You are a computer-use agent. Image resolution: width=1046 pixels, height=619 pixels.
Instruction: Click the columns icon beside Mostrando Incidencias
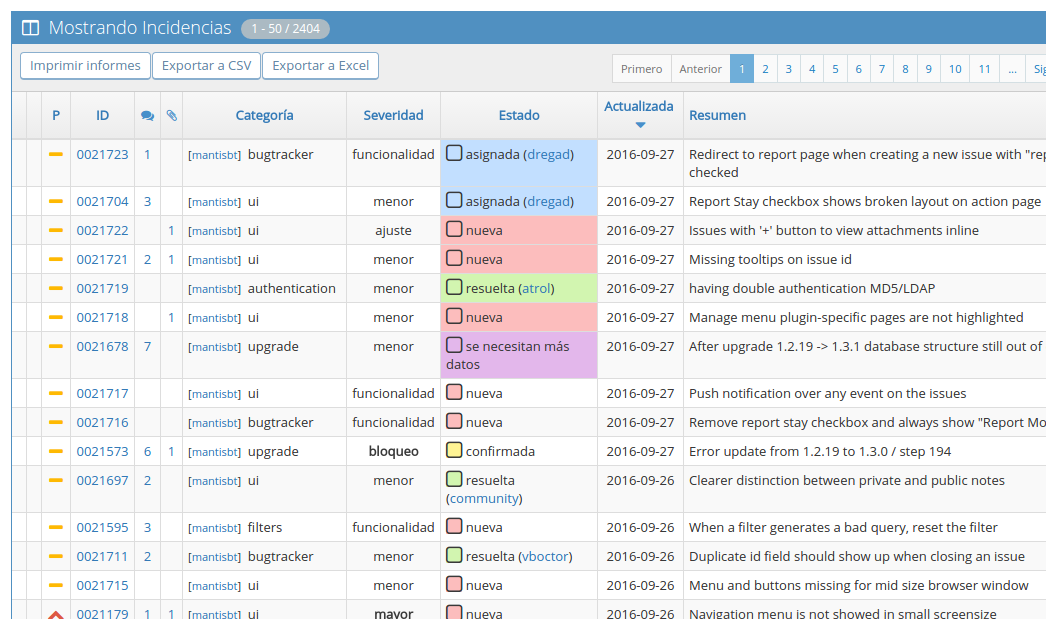pyautogui.click(x=31, y=28)
